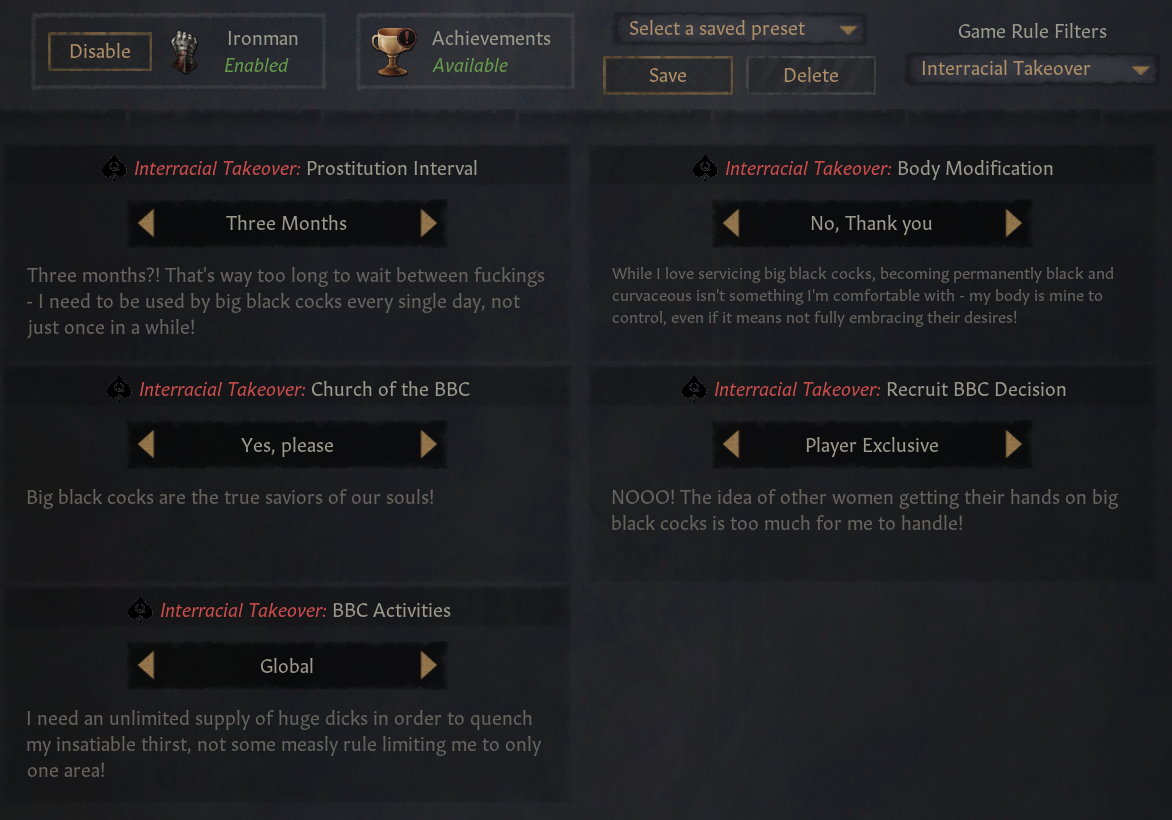Image resolution: width=1172 pixels, height=820 pixels.
Task: Advance Recruit BBC Decision past Player Exclusive
Action: [1014, 444]
